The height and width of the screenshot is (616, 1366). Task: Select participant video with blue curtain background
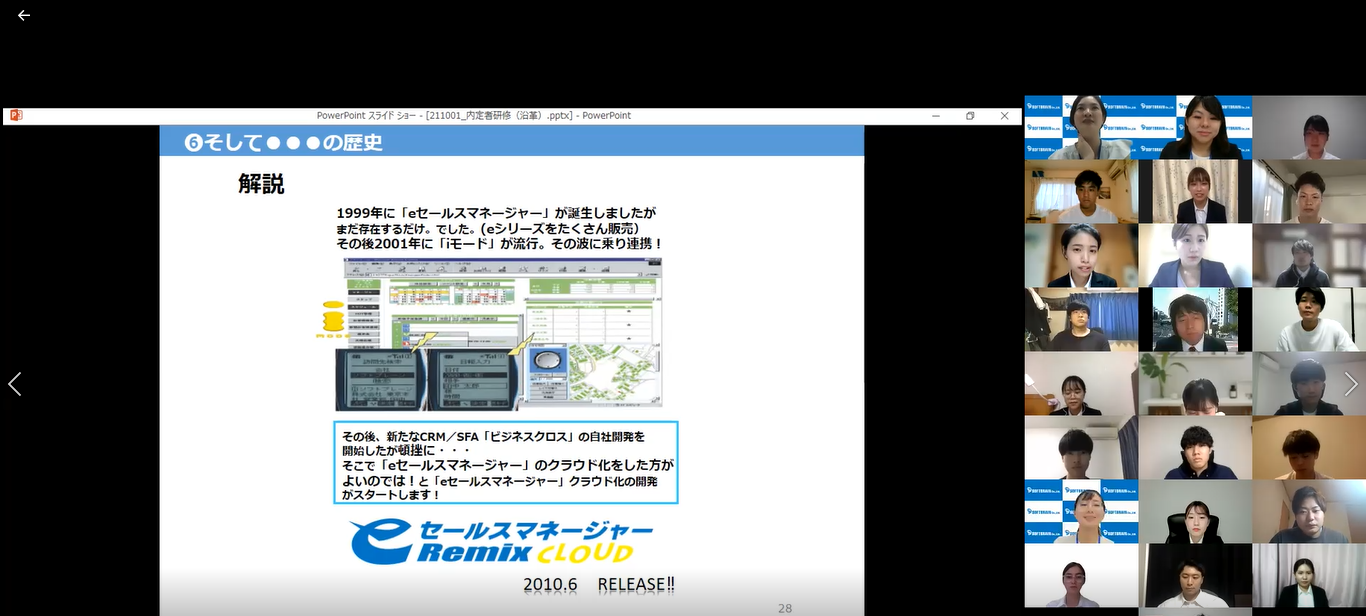point(1081,320)
